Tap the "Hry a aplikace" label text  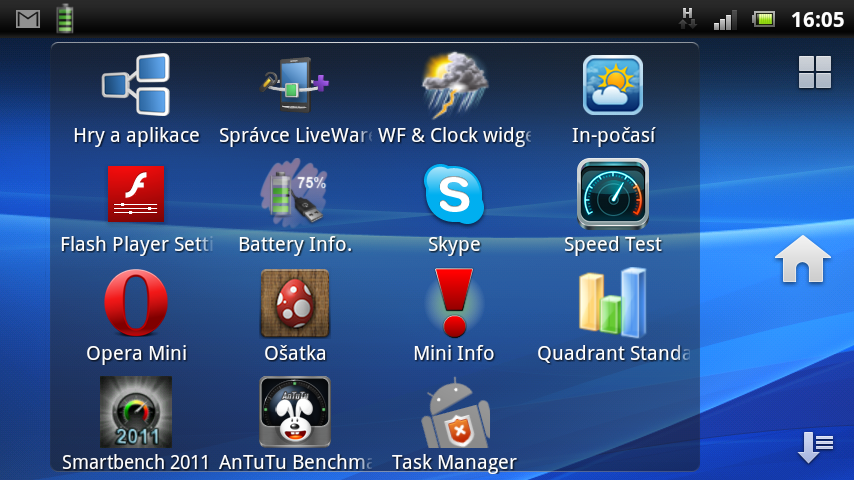tap(136, 136)
